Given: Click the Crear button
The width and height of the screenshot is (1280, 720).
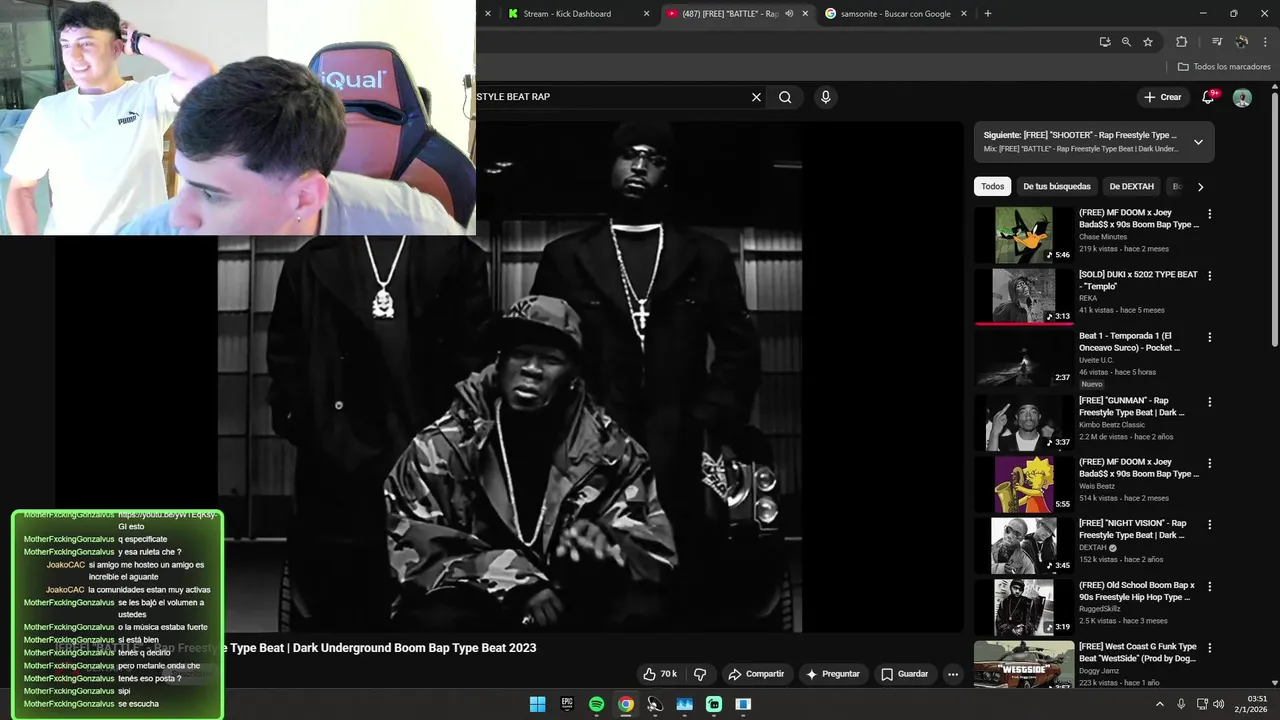Looking at the screenshot, I should click(x=1162, y=97).
